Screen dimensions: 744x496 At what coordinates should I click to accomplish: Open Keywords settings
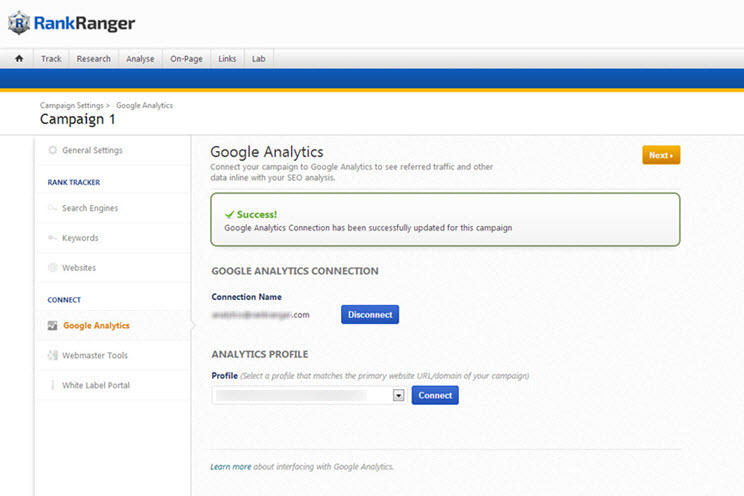click(x=80, y=238)
